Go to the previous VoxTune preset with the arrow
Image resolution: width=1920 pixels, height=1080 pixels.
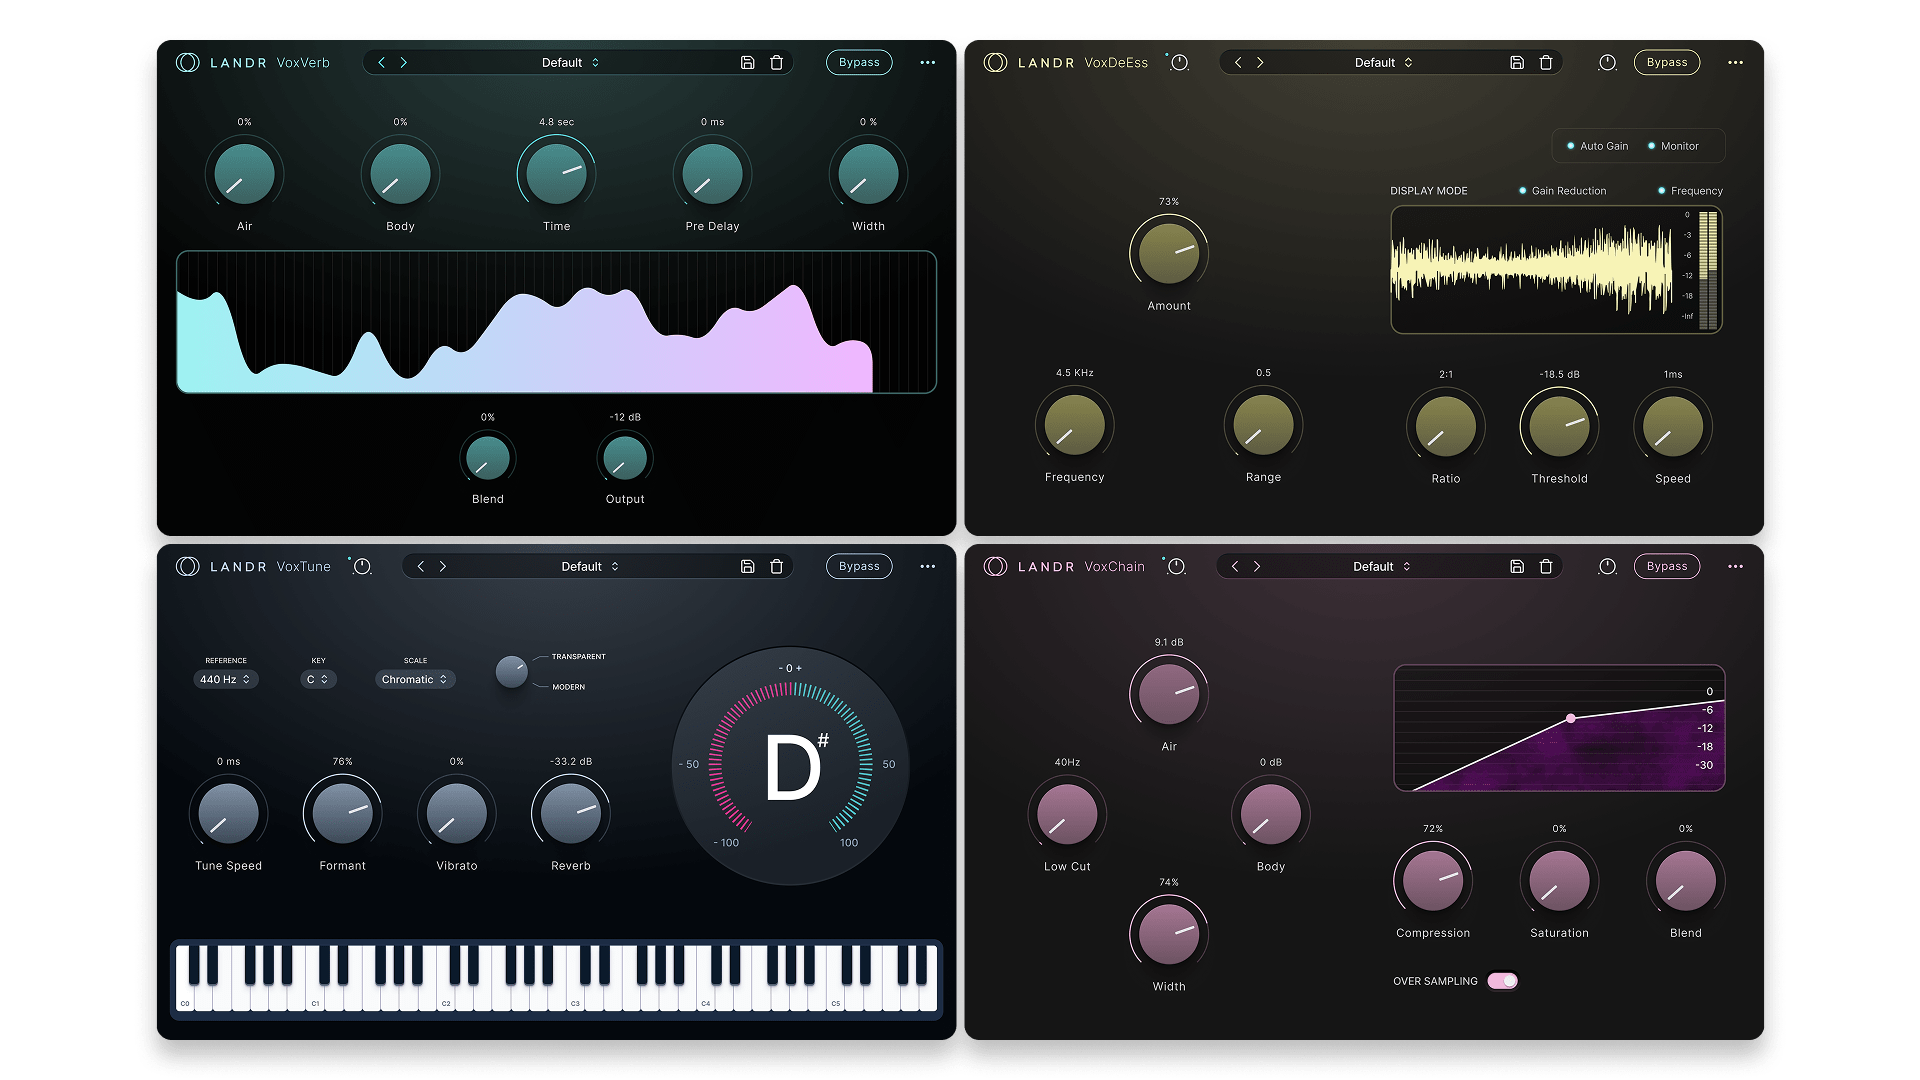pos(421,566)
